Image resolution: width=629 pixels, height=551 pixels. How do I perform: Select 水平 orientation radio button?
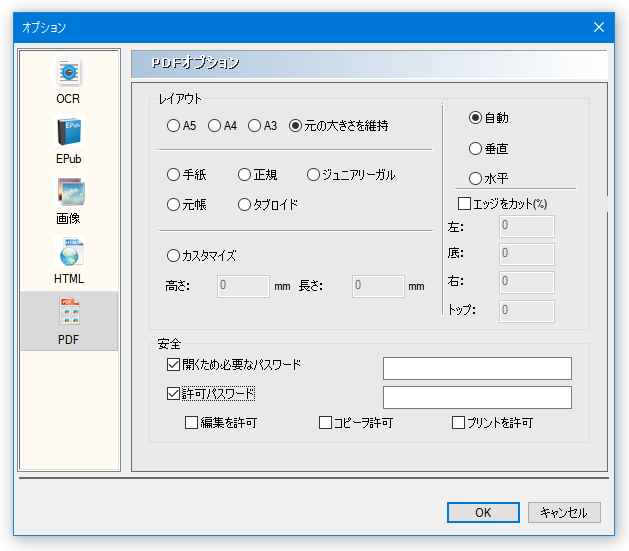pyautogui.click(x=475, y=178)
